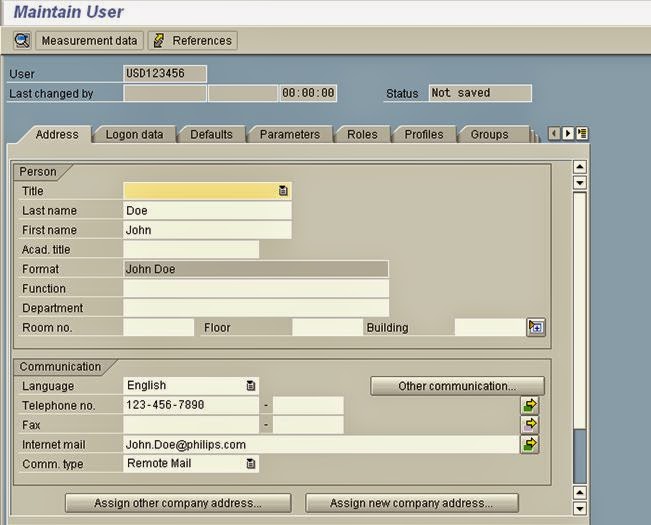Click bottom scroll down arrow of panel
This screenshot has height=525, width=651.
(x=580, y=508)
